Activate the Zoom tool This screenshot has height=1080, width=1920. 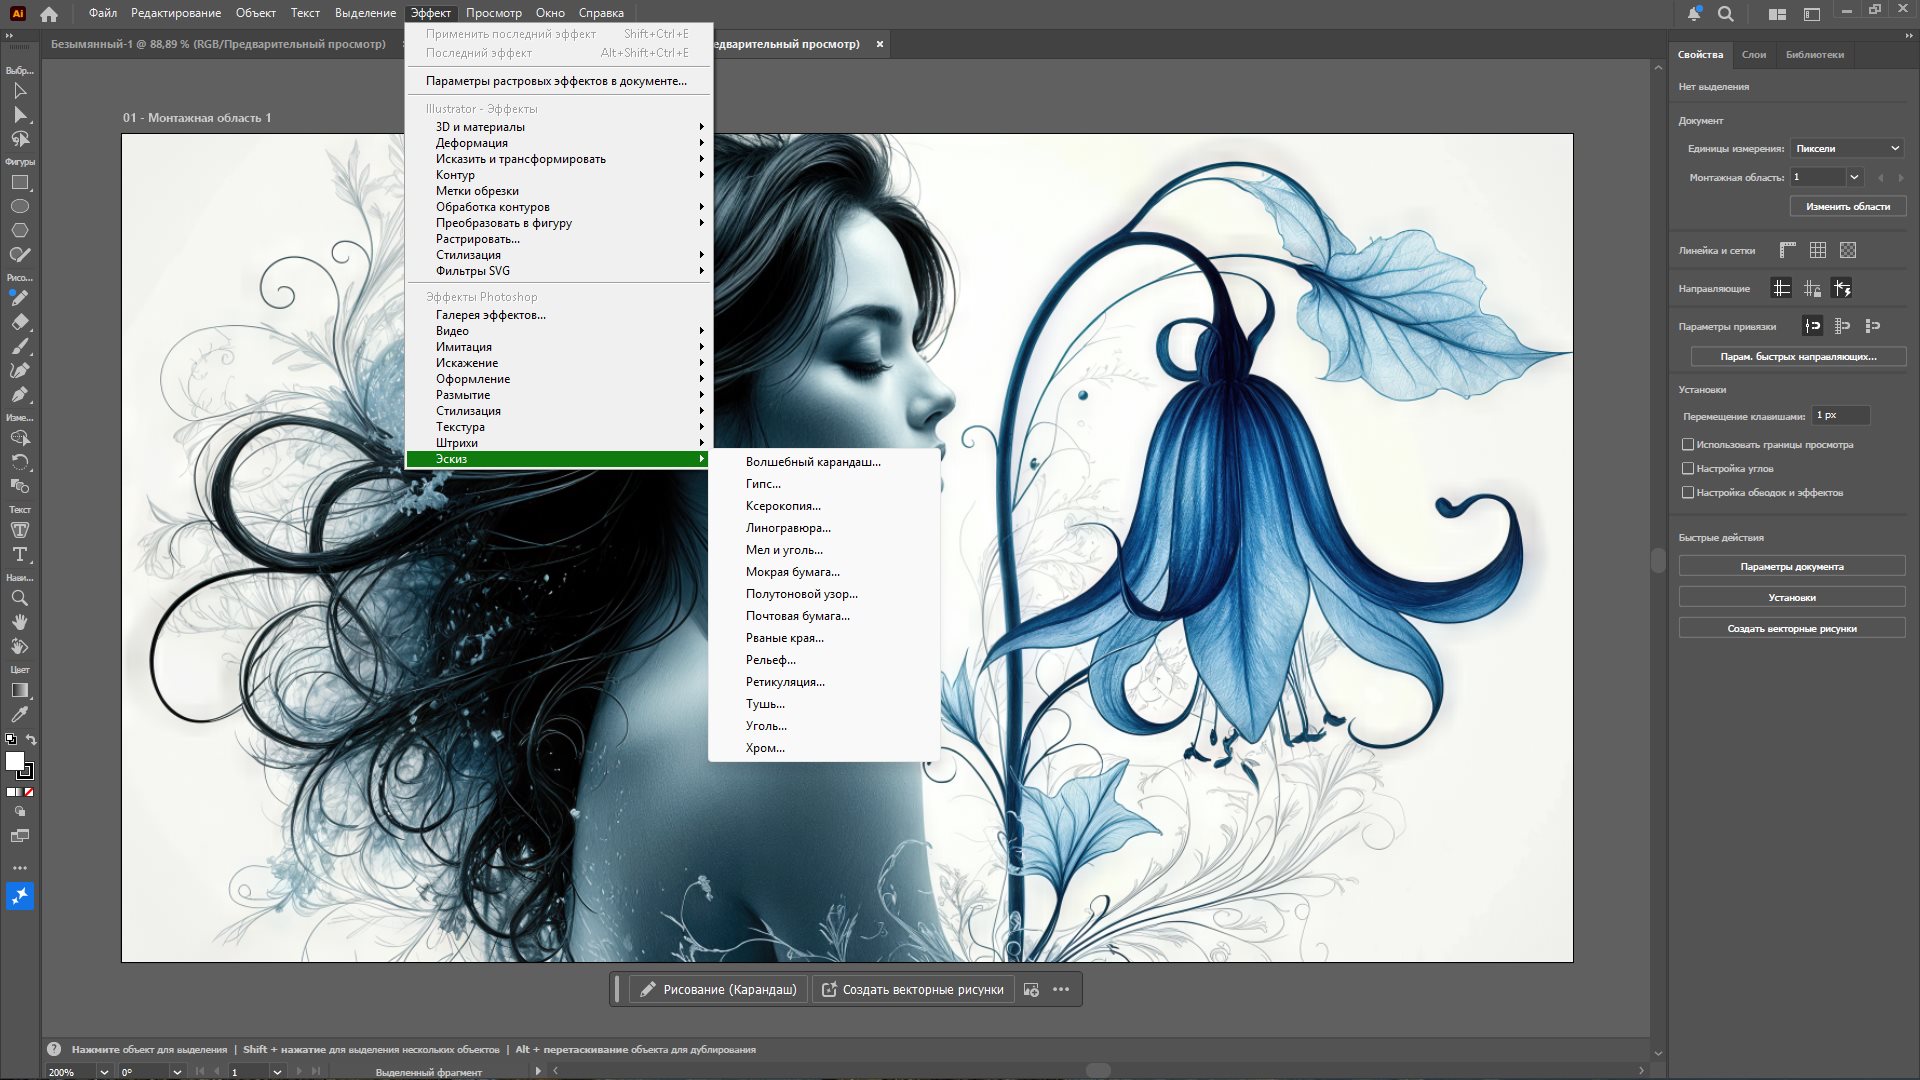(20, 598)
